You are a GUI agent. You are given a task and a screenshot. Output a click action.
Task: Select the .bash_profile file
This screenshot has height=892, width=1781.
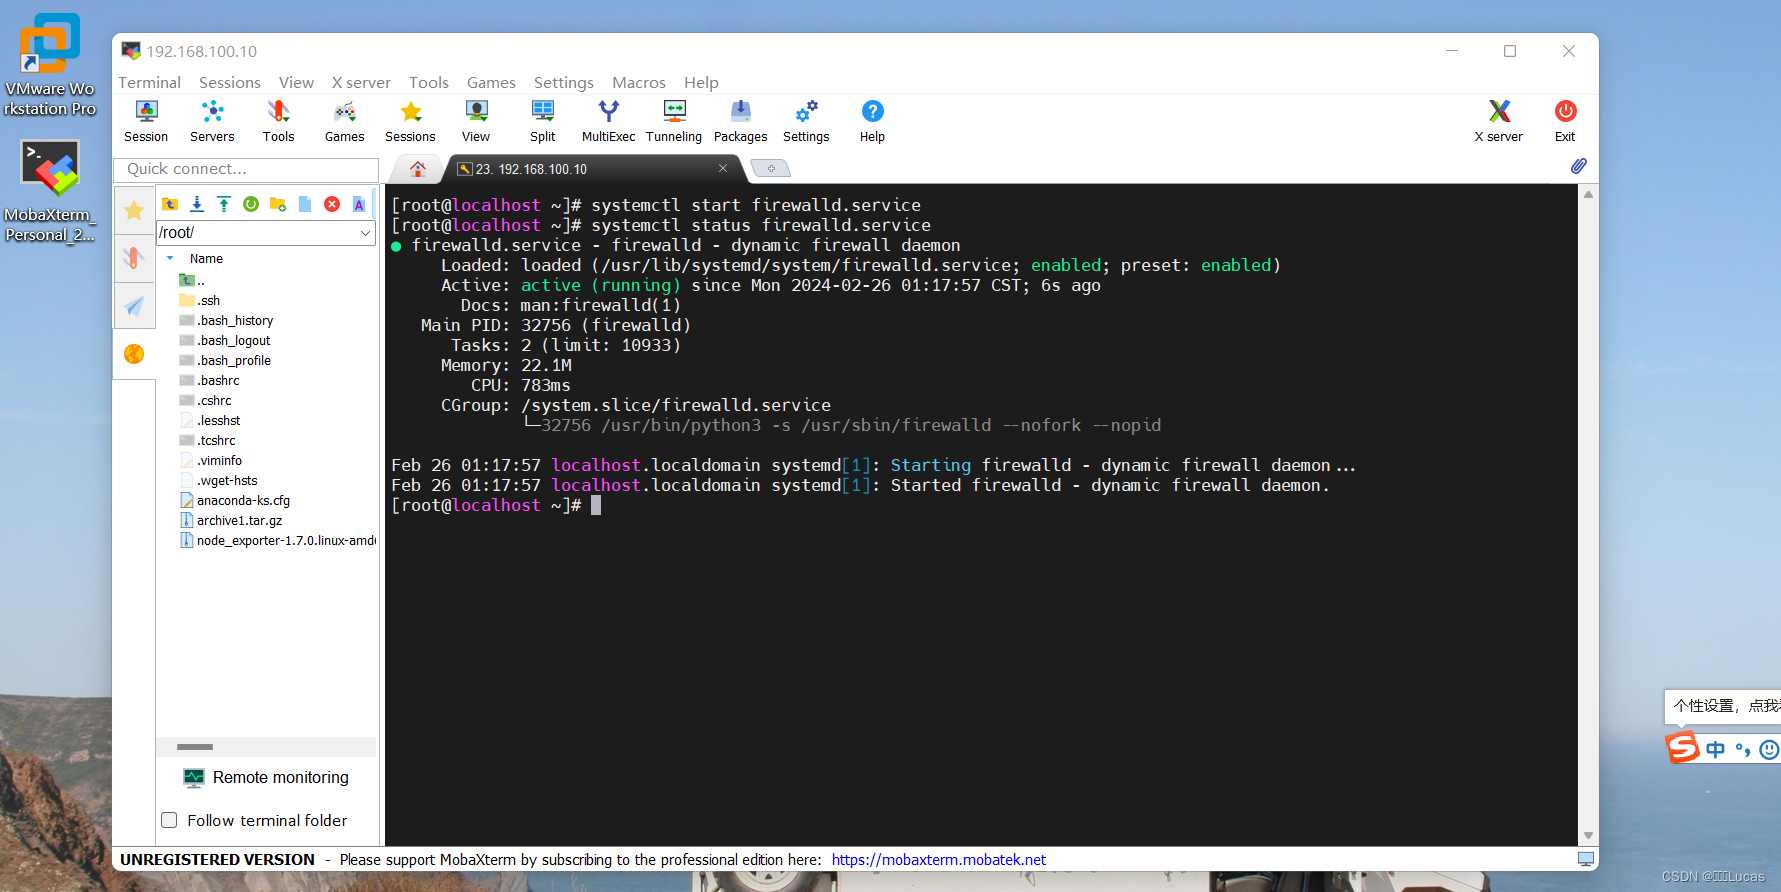point(225,360)
